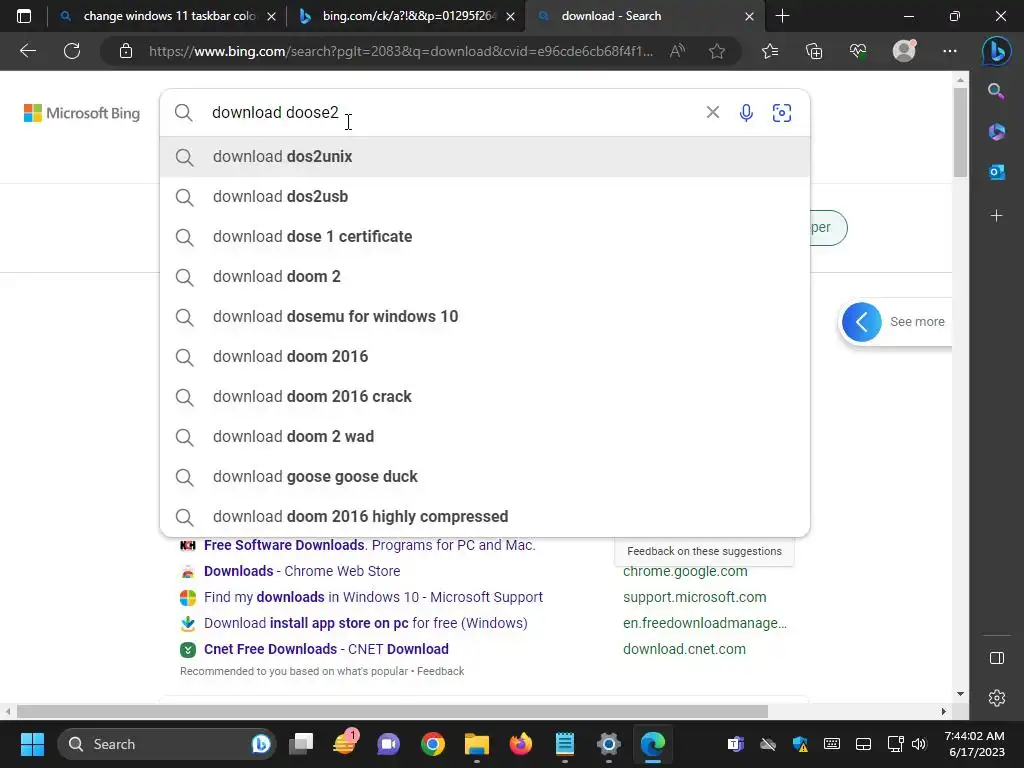Add a new app to the sidebar

997,216
